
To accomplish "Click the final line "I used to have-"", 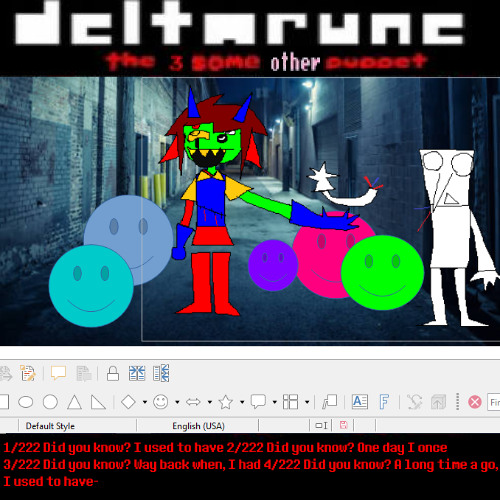I will pyautogui.click(x=51, y=481).
